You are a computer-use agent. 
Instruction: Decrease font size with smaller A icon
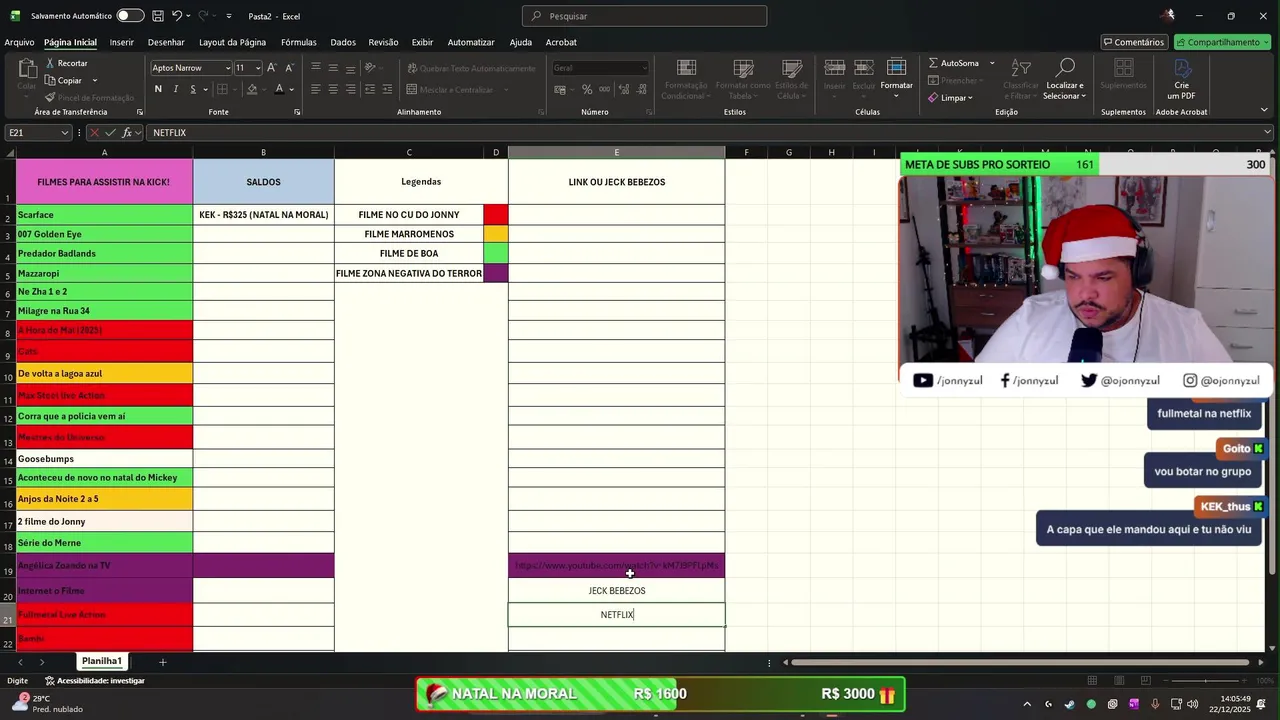[x=289, y=67]
